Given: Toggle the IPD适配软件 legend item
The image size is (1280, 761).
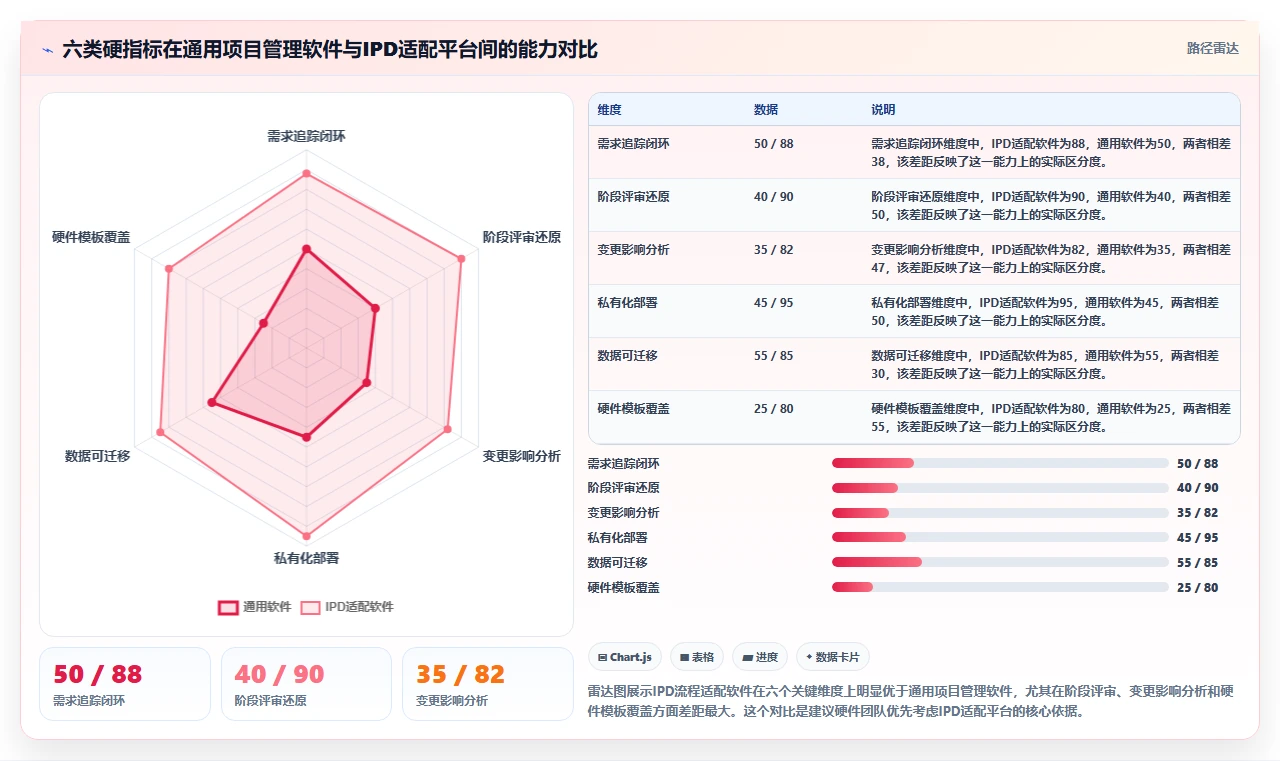Looking at the screenshot, I should coord(347,607).
